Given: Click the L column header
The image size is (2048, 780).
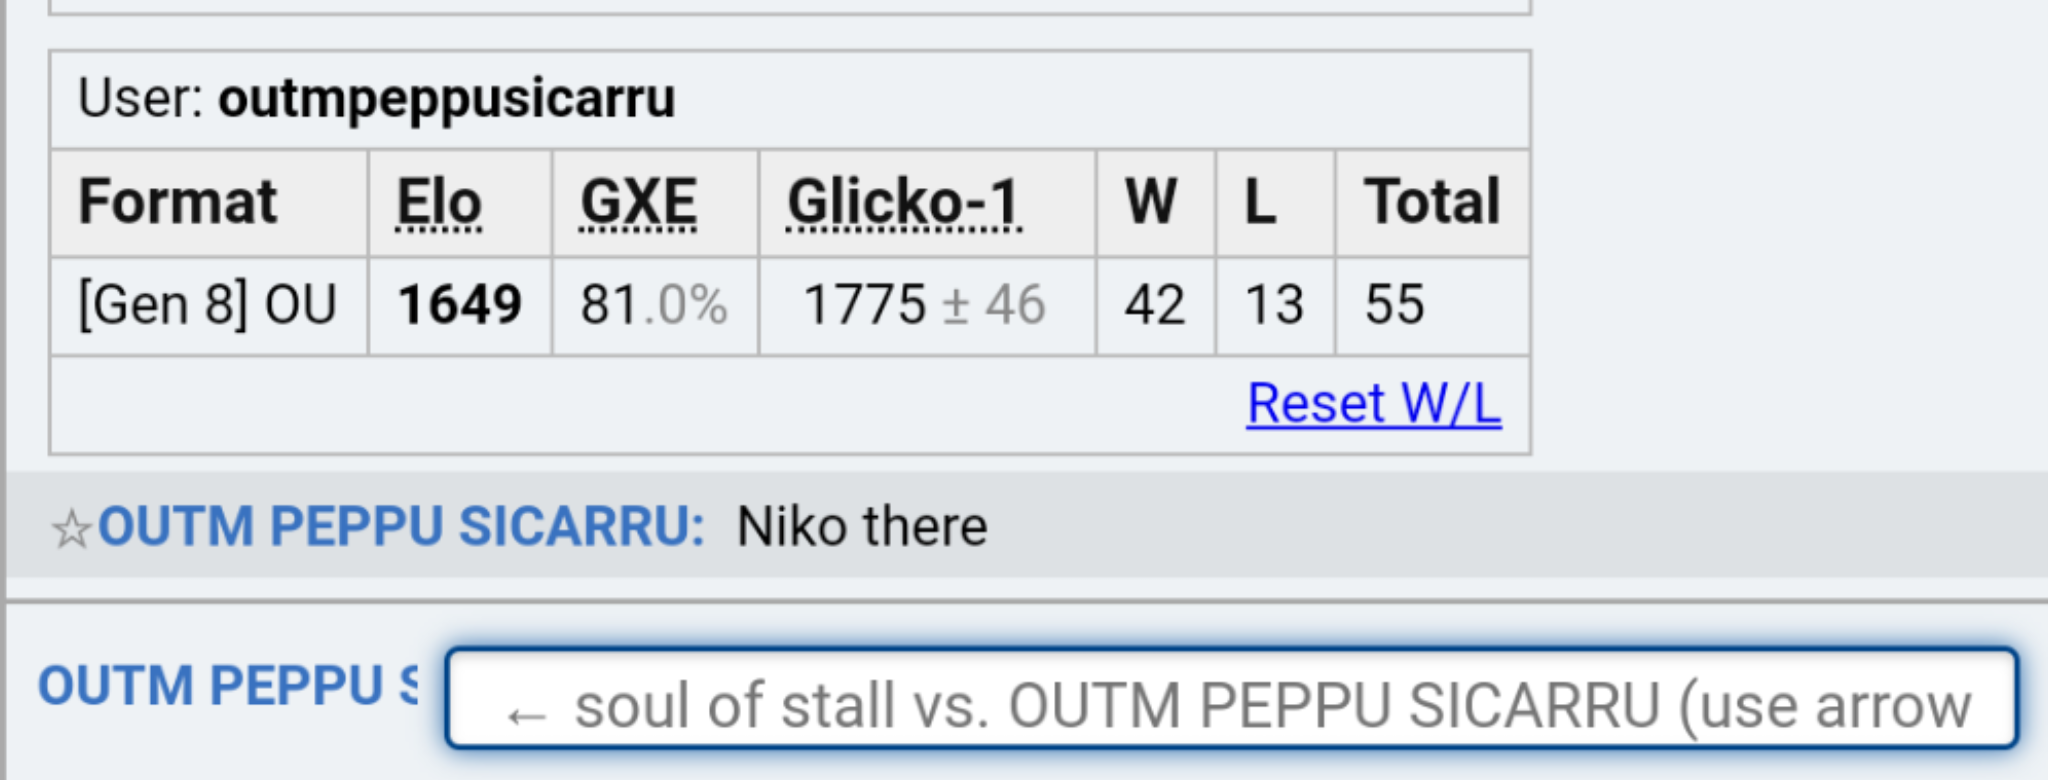Looking at the screenshot, I should (x=1260, y=202).
